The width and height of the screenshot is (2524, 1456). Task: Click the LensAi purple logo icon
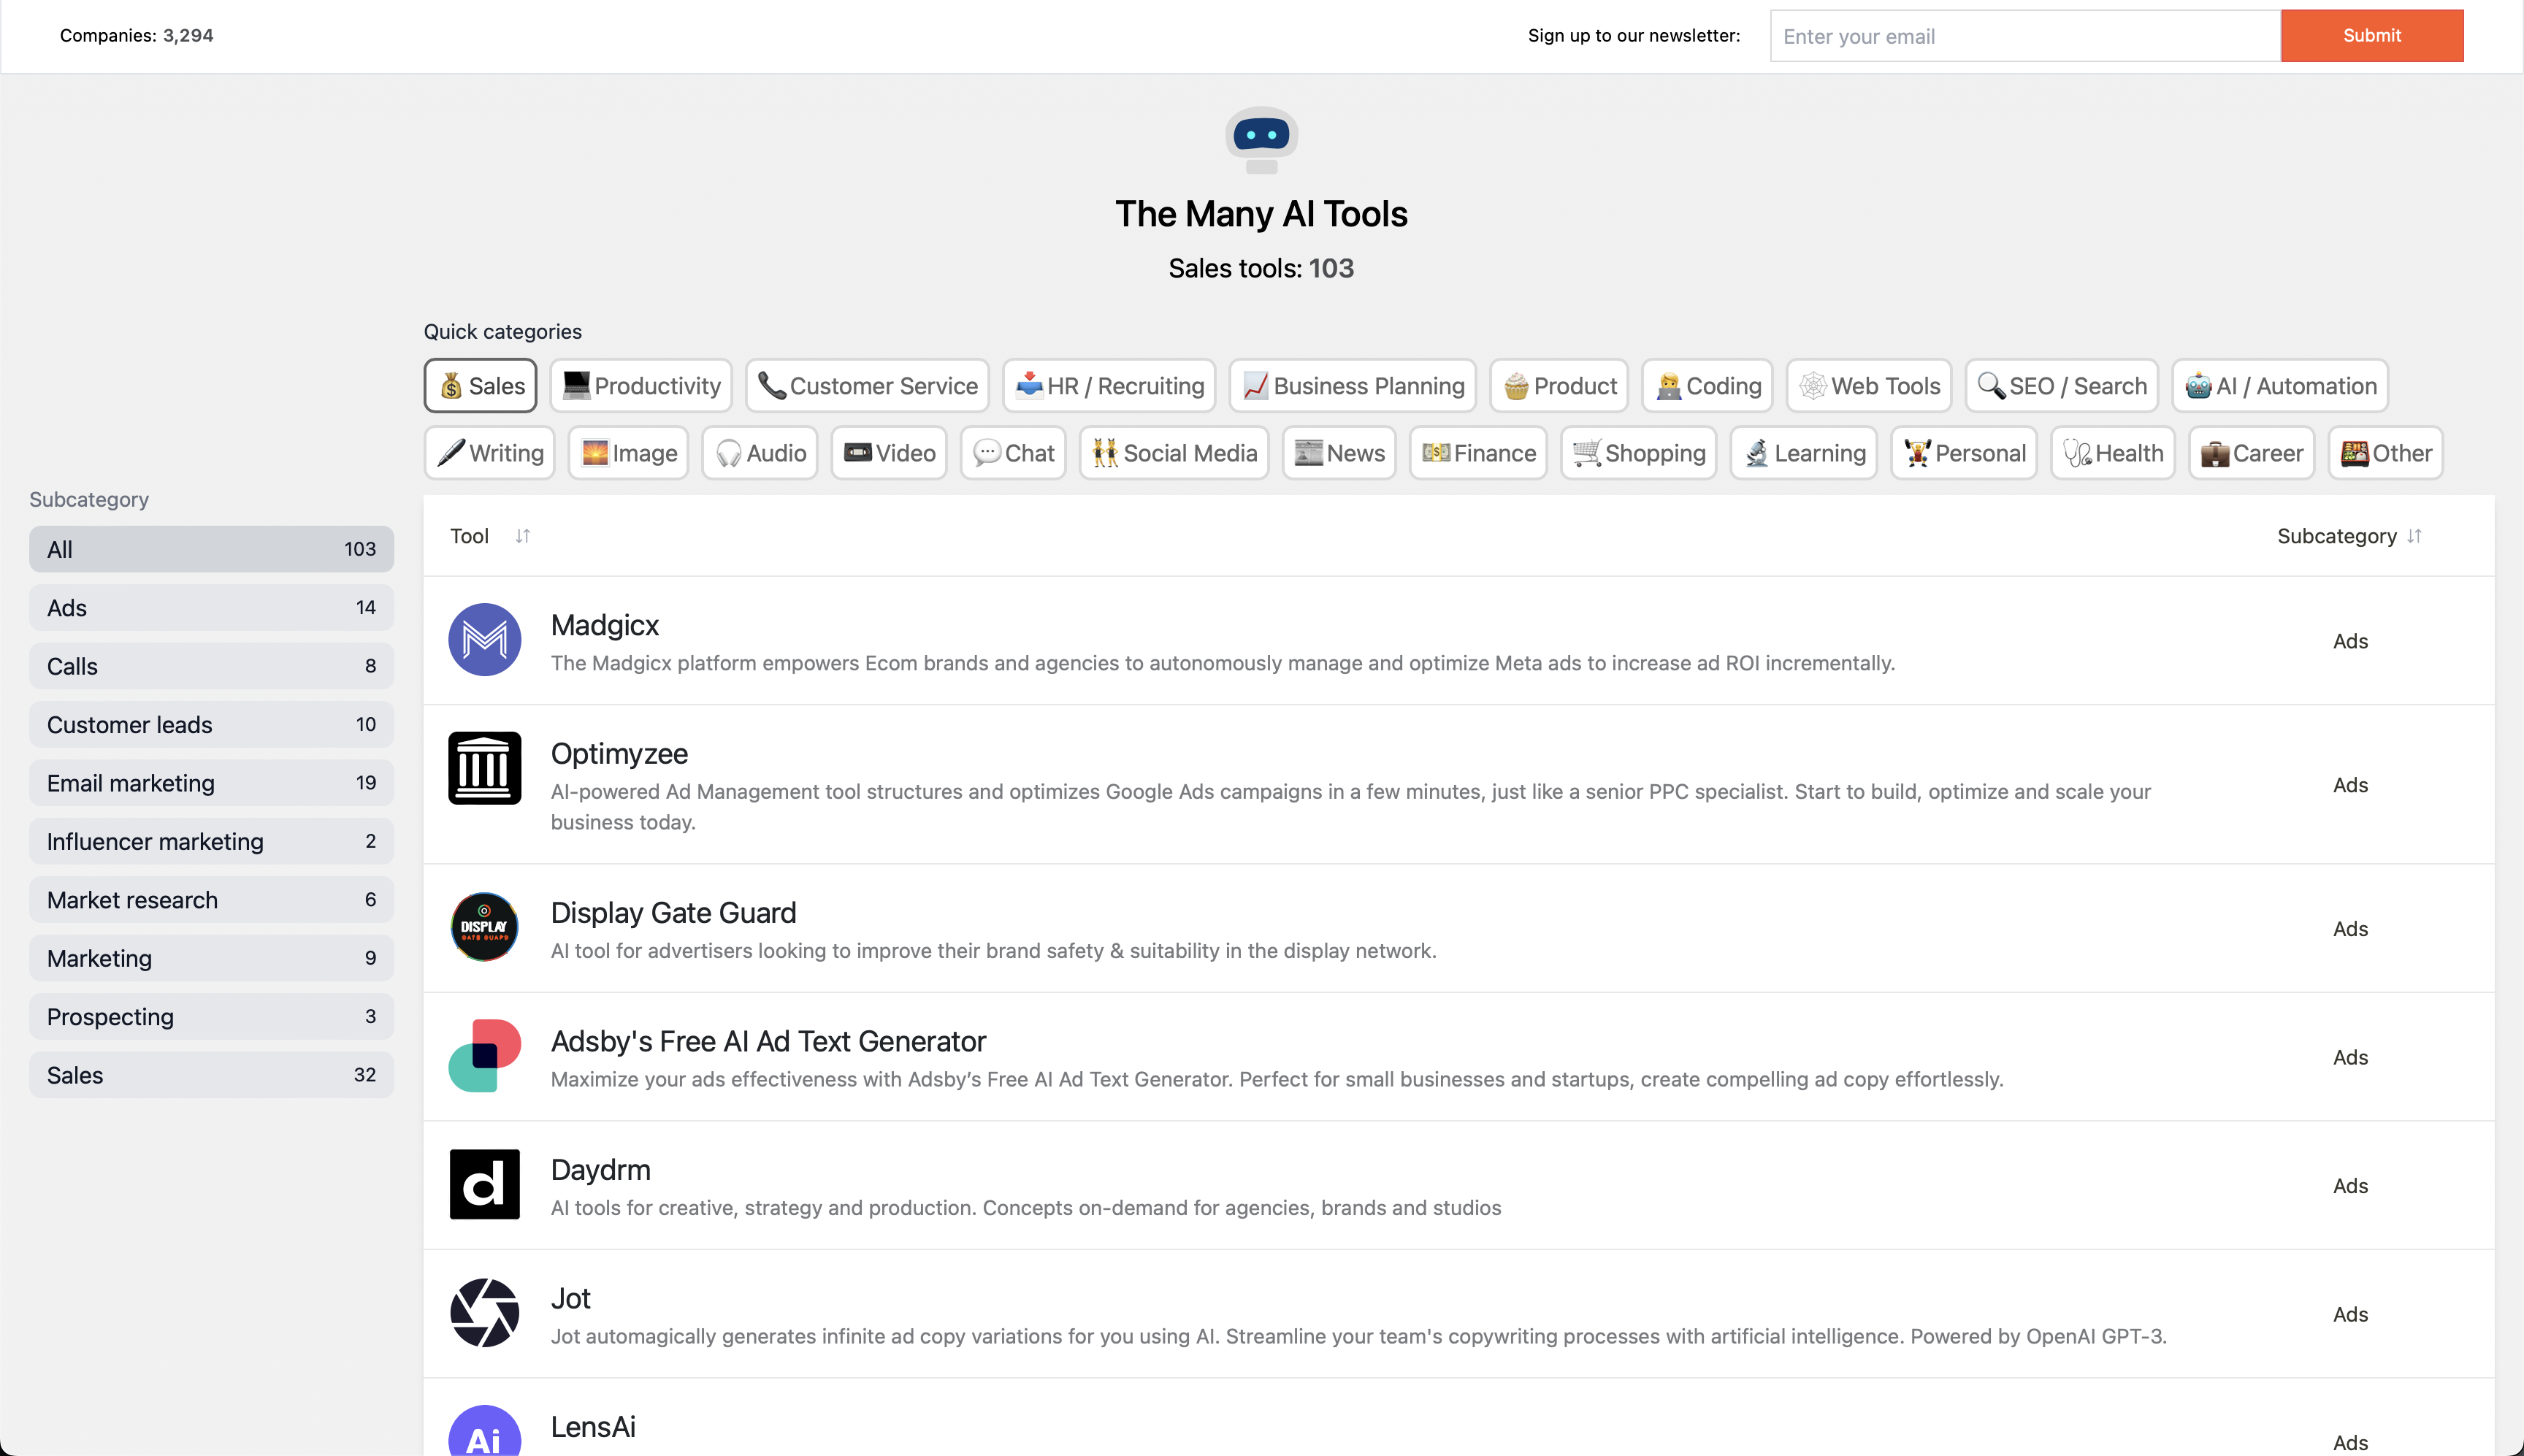coord(484,1432)
